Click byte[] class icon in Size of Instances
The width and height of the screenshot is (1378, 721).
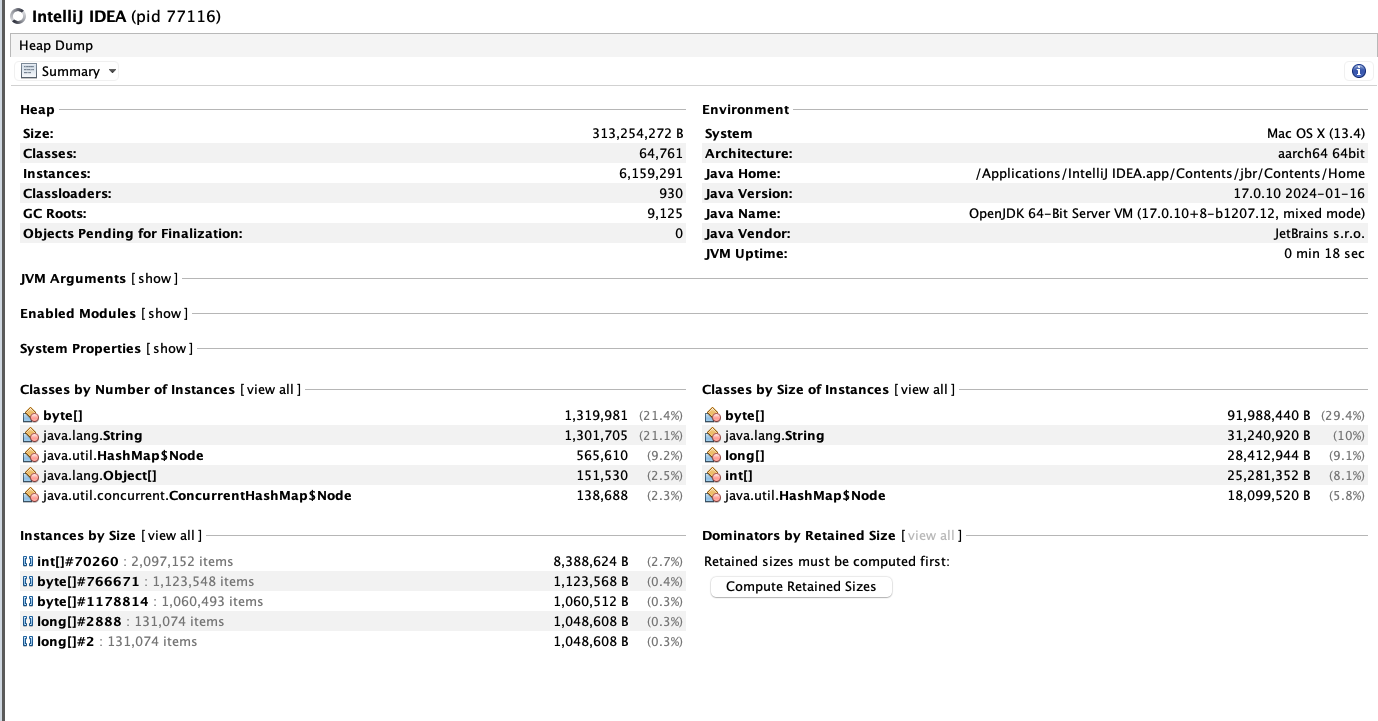pos(712,415)
